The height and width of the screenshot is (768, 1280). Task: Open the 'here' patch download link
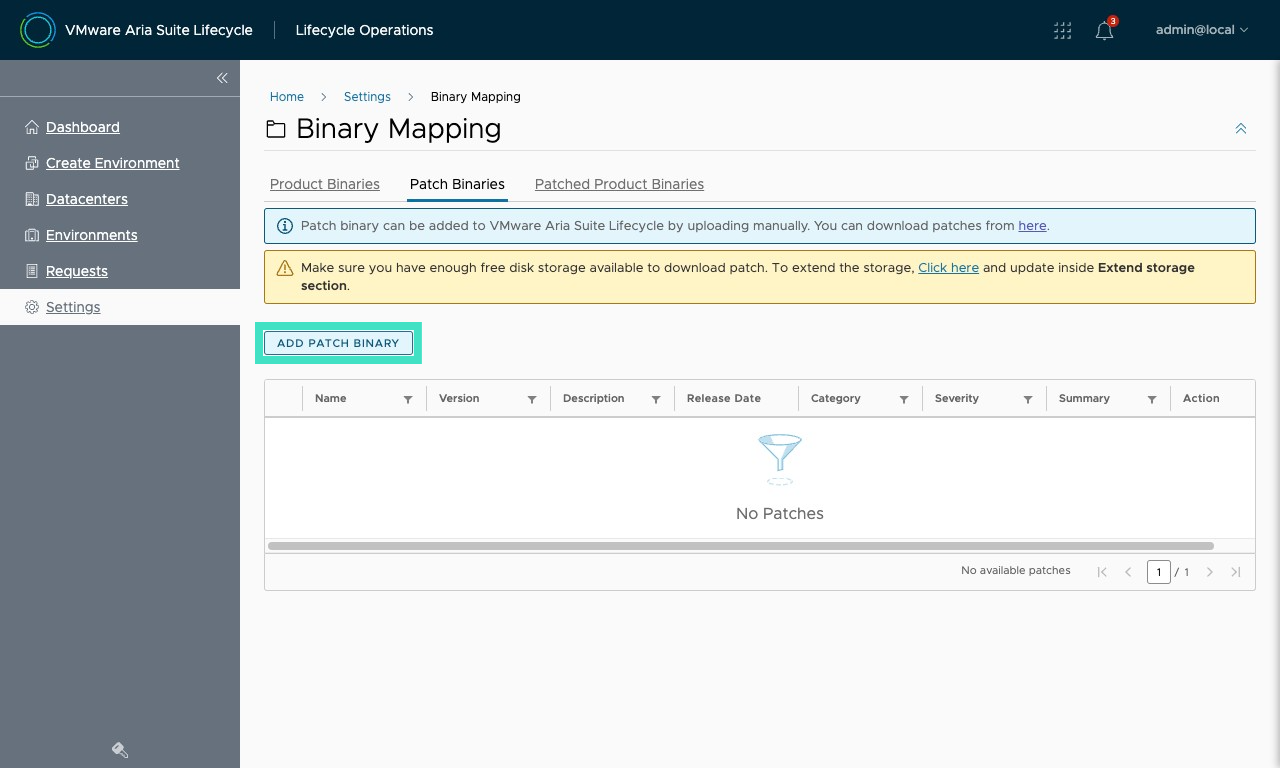tap(1032, 226)
